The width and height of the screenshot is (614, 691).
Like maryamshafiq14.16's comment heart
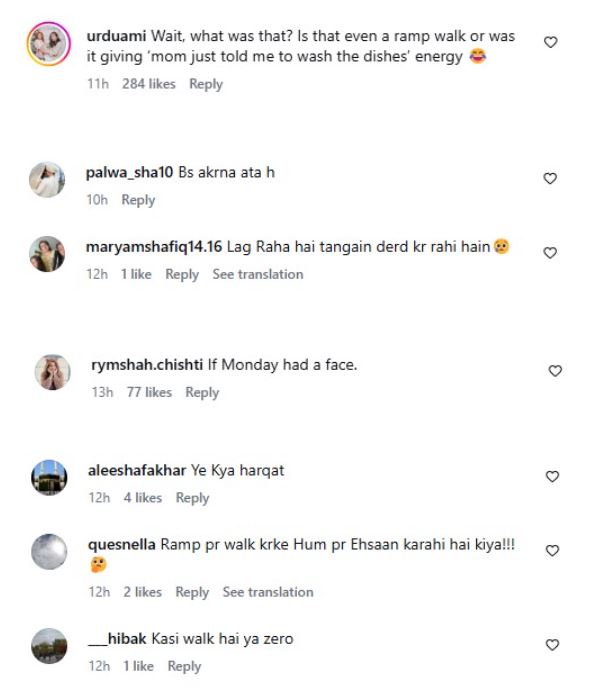[550, 253]
